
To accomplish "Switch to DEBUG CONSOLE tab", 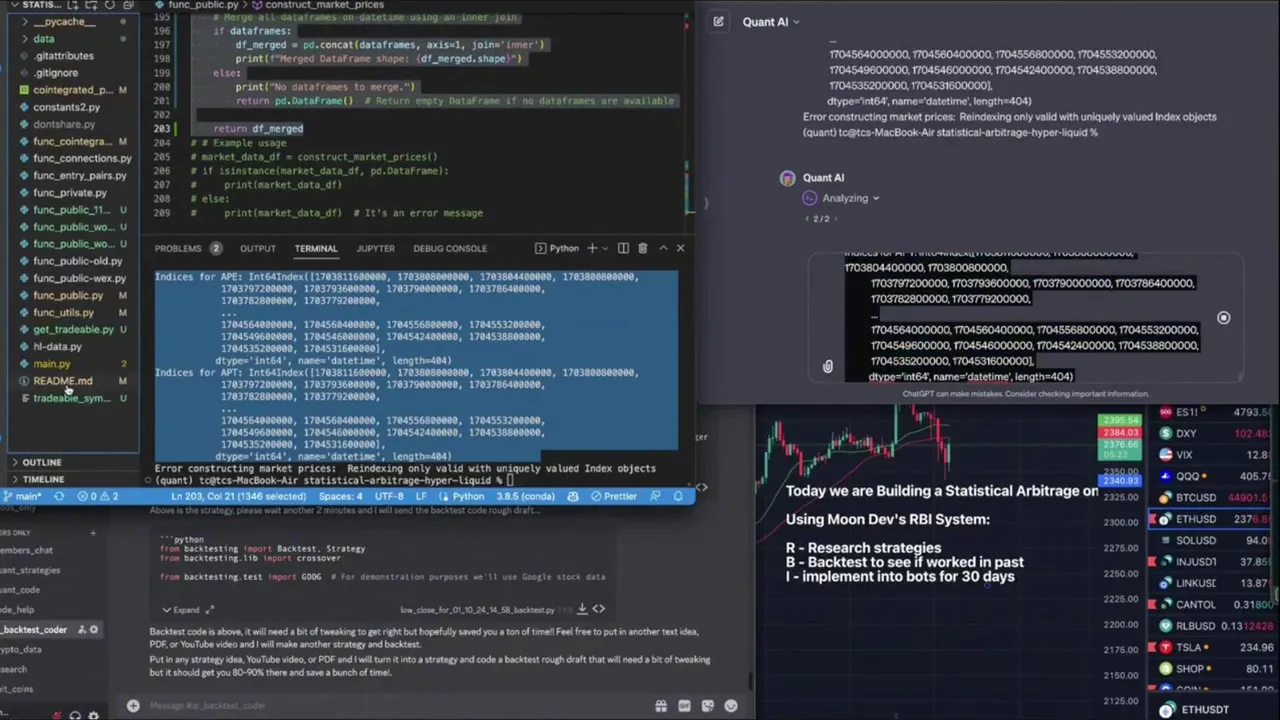I will (x=450, y=248).
